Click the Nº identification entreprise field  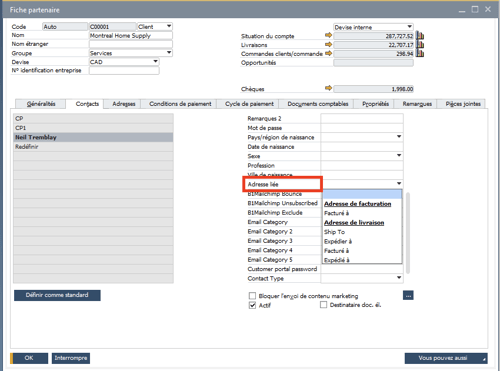pos(124,70)
